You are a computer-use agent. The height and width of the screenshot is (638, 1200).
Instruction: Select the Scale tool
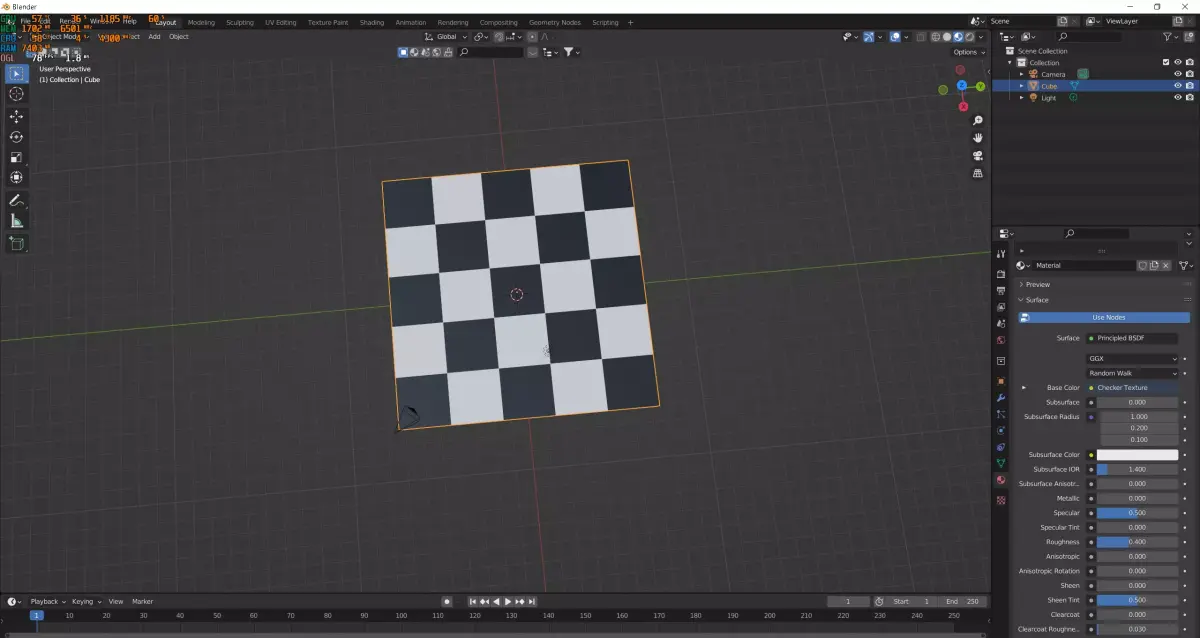tap(16, 157)
